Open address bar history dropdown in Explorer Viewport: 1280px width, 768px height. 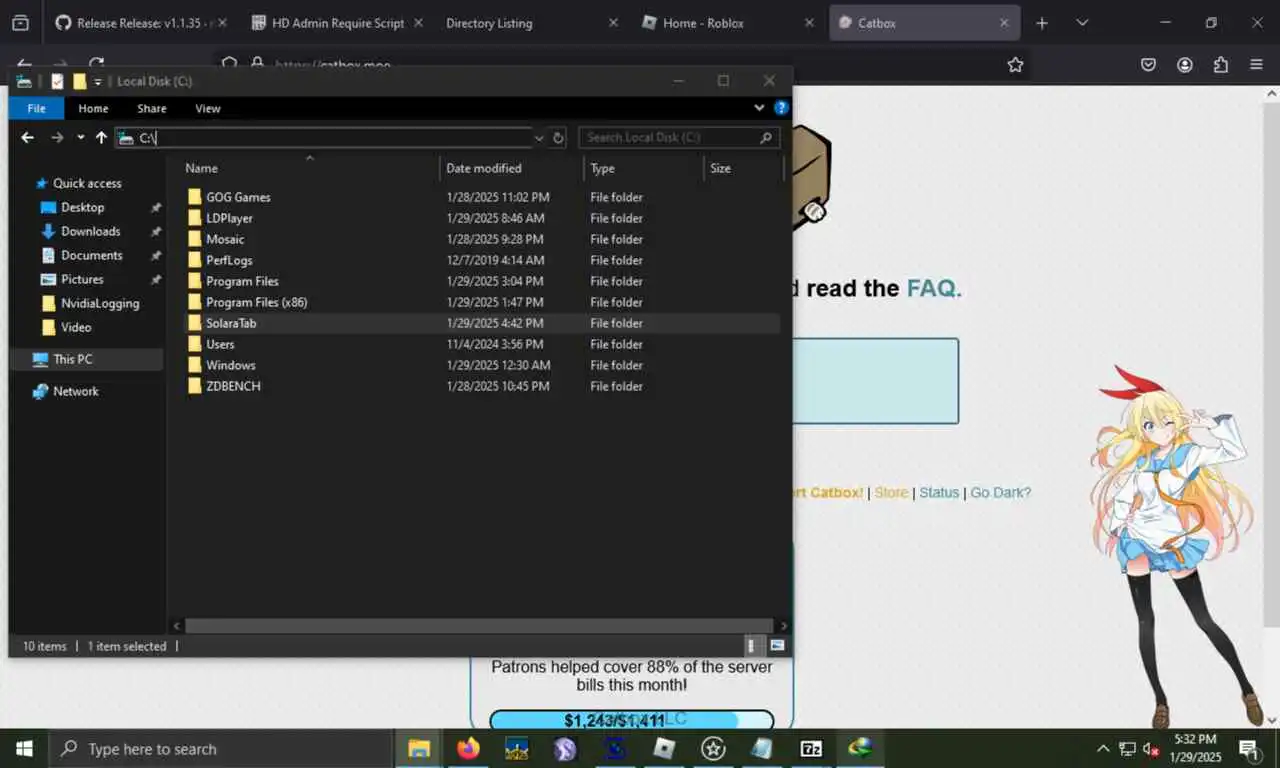click(540, 138)
